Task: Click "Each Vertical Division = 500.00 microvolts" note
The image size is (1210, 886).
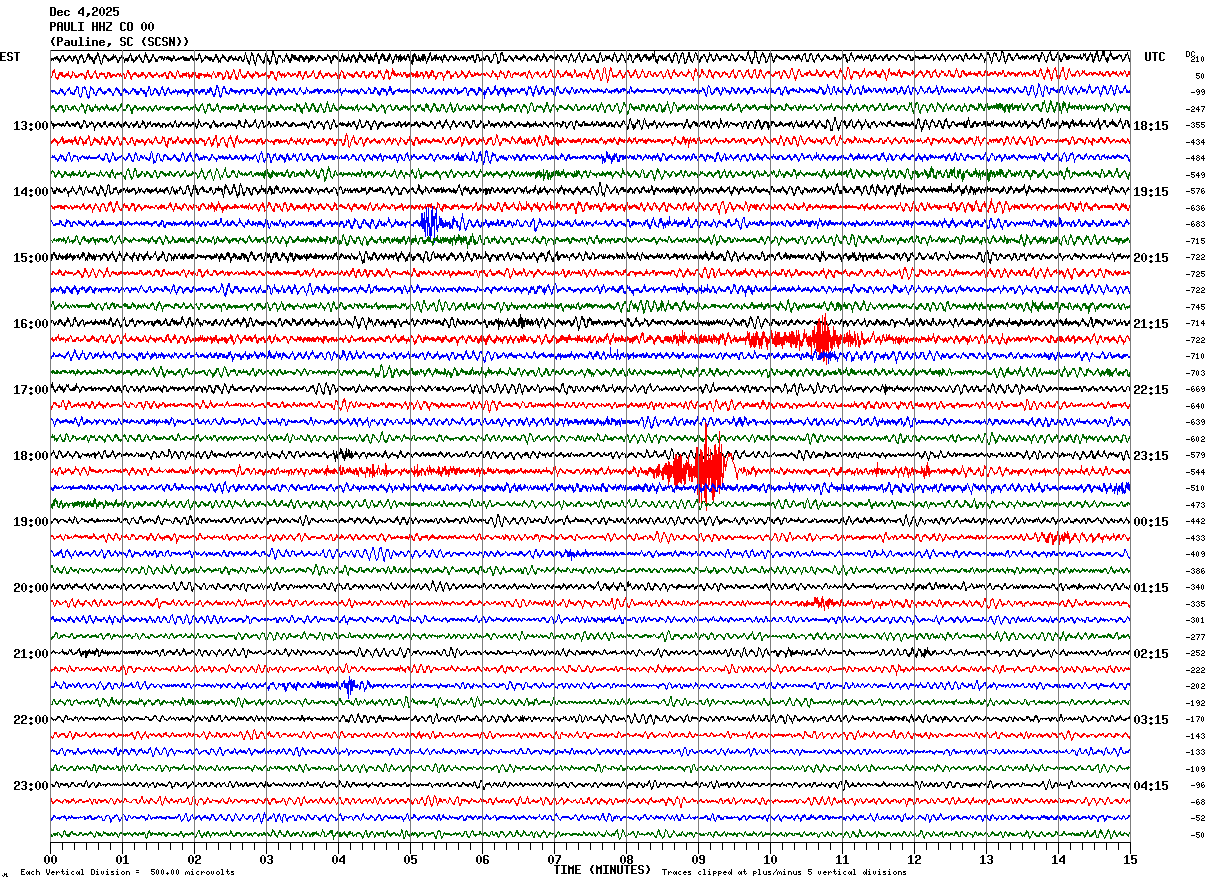Action: 127,873
